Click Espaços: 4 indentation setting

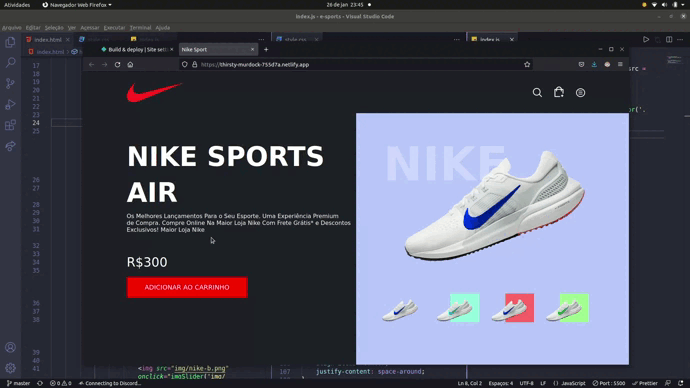point(501,383)
